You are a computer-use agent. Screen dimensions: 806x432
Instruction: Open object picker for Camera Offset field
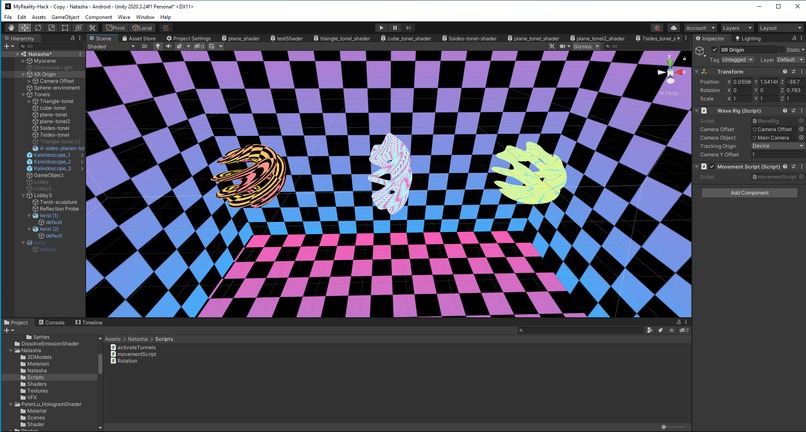(801, 130)
